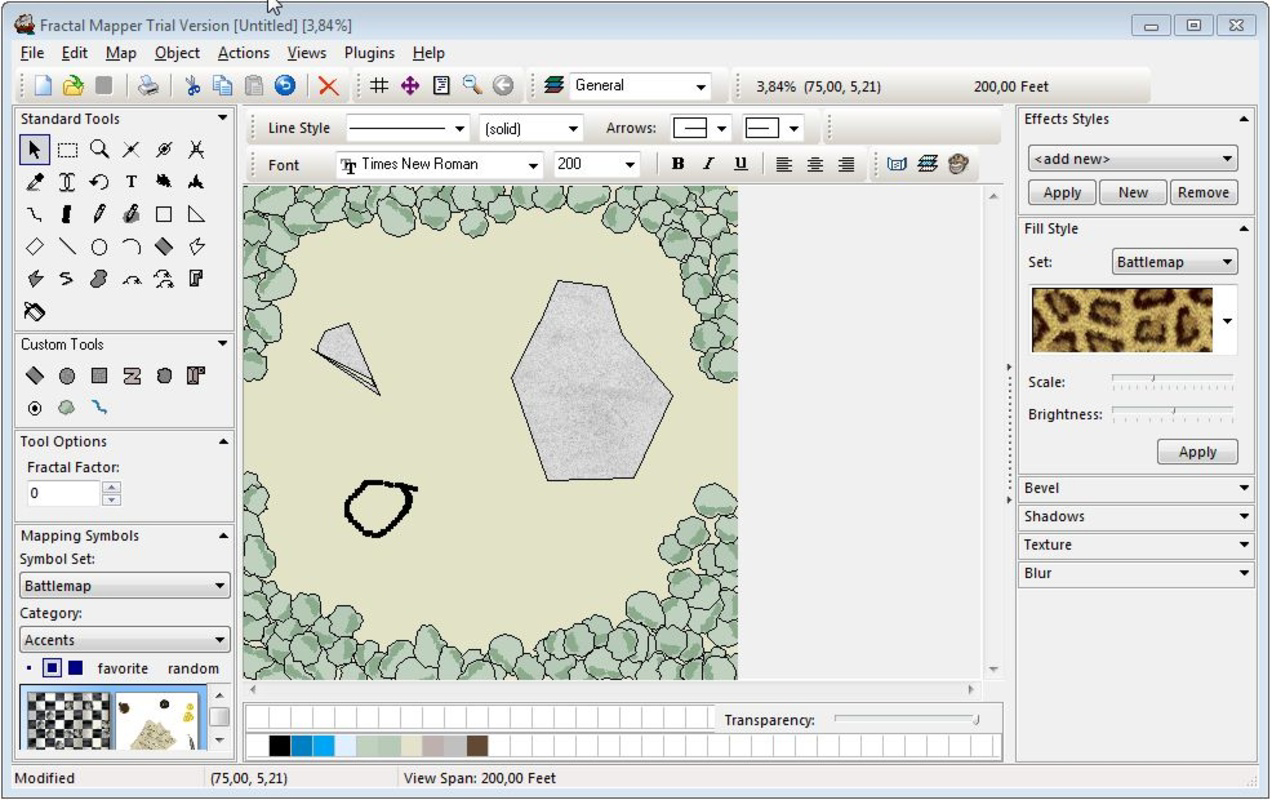This screenshot has height=800, width=1272.
Task: Select the rectangular selection marquee tool
Action: [67, 150]
